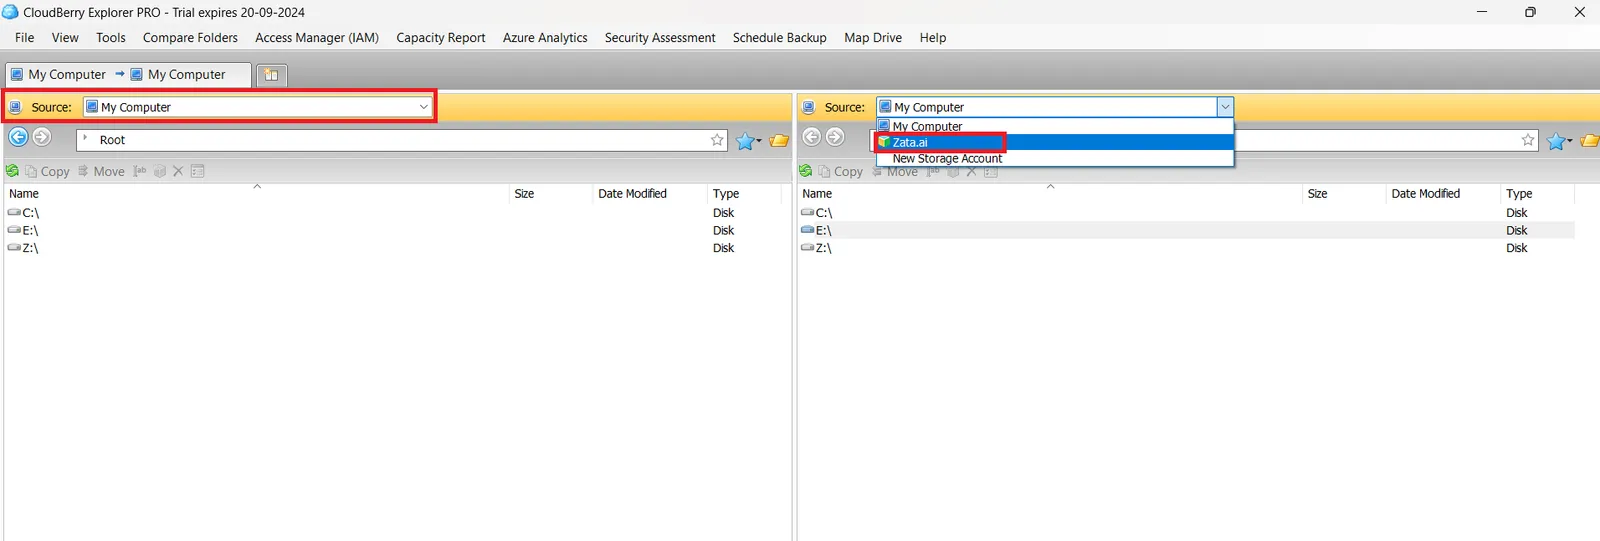Click the right pane forward arrow
1600x541 pixels.
[x=835, y=137]
